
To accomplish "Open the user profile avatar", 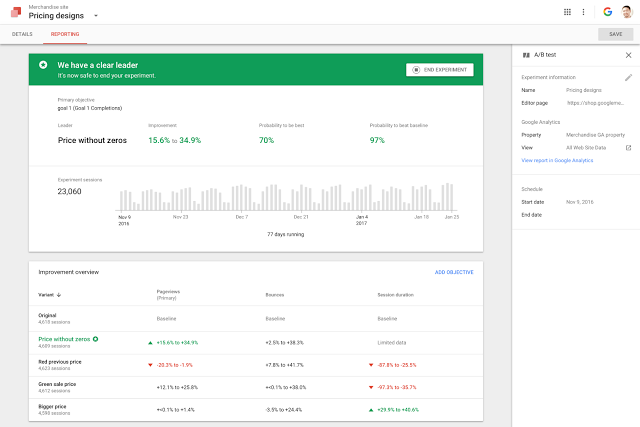I will pyautogui.click(x=626, y=12).
